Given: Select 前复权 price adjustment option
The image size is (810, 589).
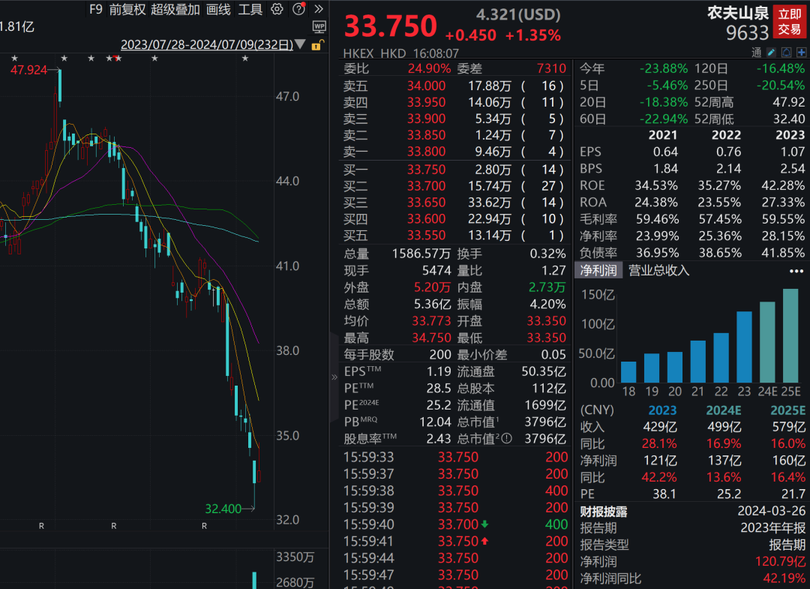Looking at the screenshot, I should (126, 9).
